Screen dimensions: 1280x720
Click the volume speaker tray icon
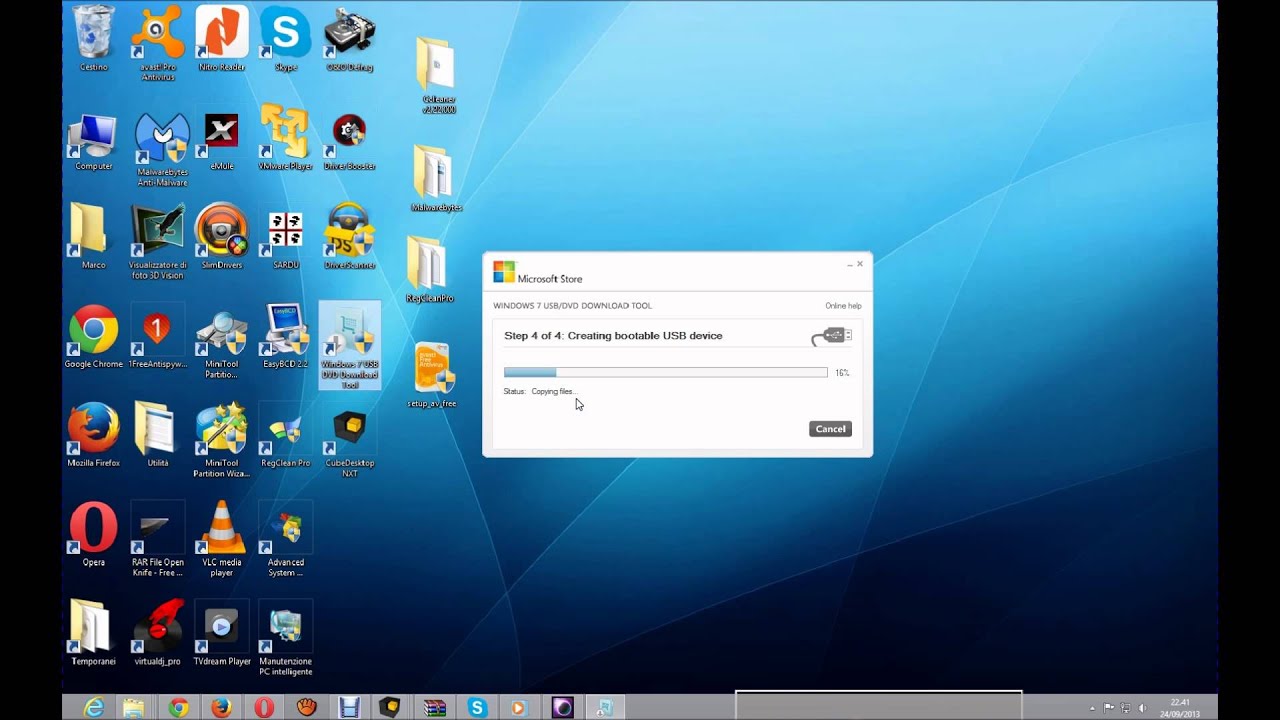(1142, 708)
